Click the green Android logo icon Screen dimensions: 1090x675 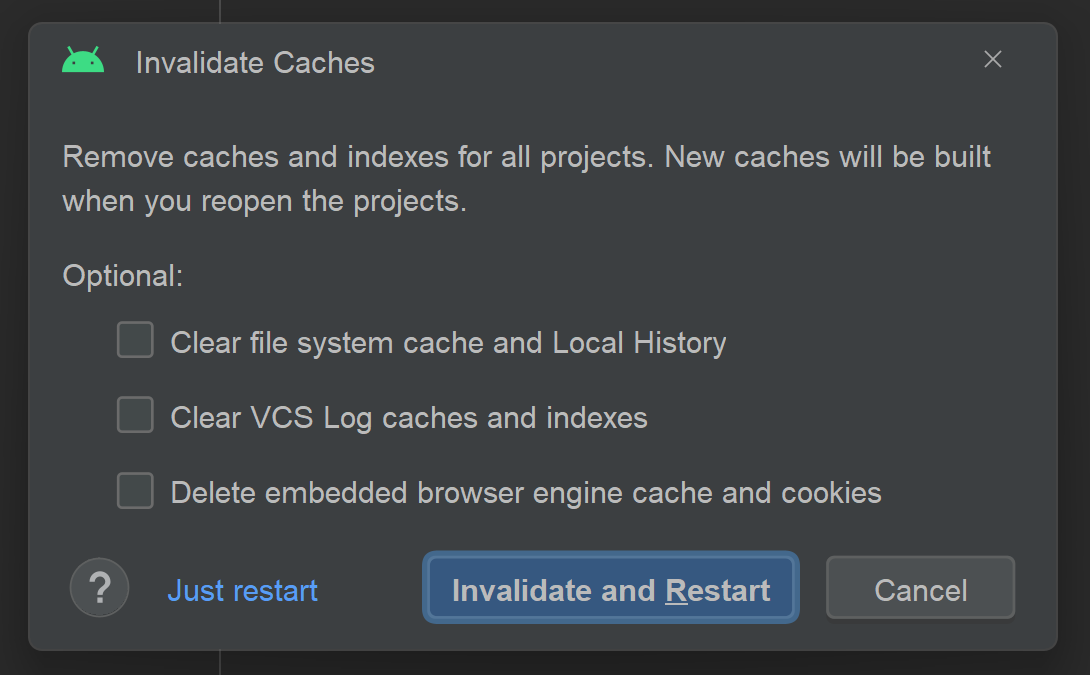click(x=83, y=60)
